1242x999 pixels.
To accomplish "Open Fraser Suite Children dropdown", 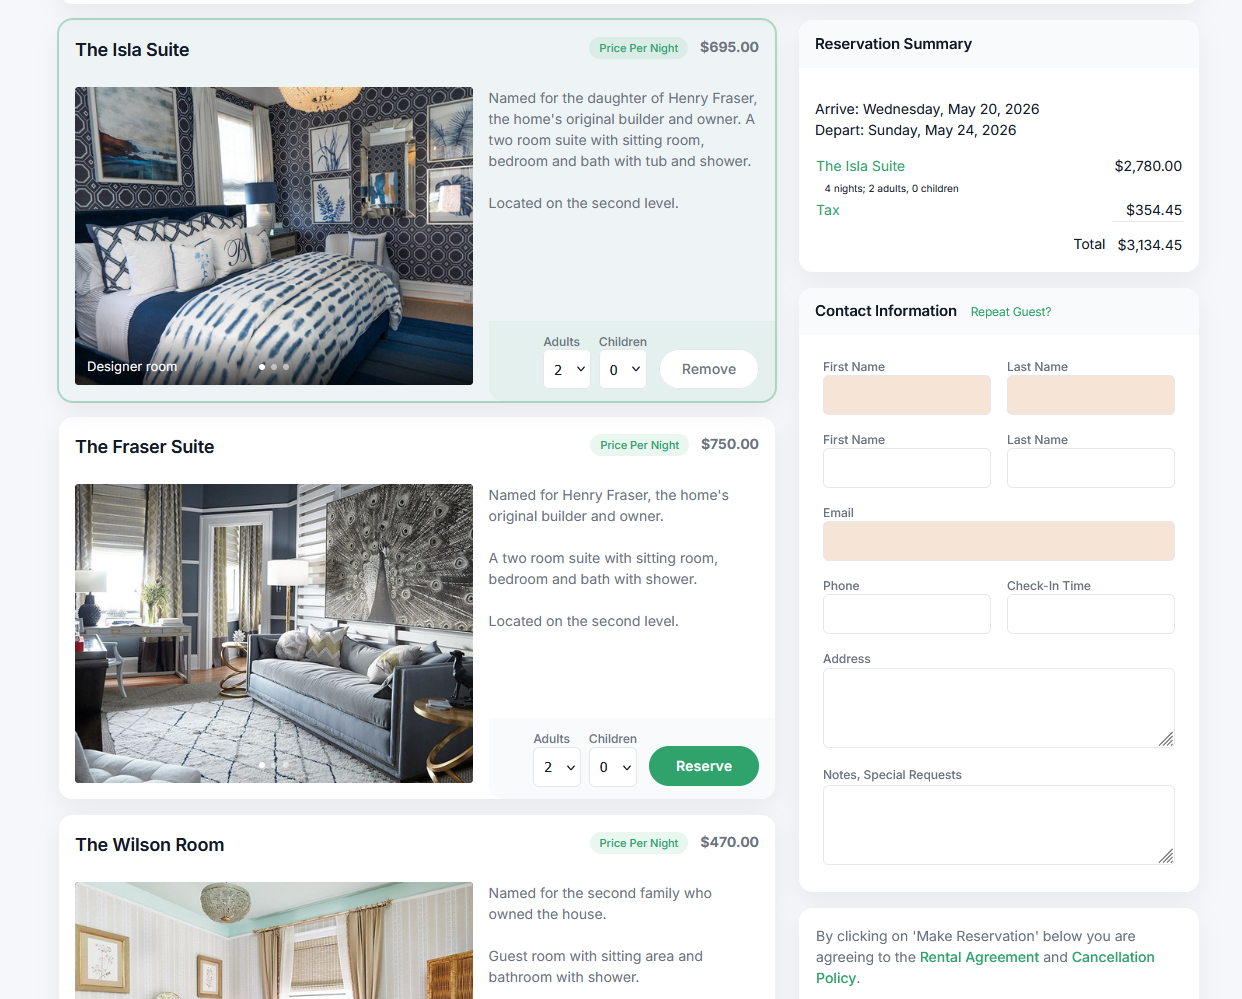I will point(612,767).
